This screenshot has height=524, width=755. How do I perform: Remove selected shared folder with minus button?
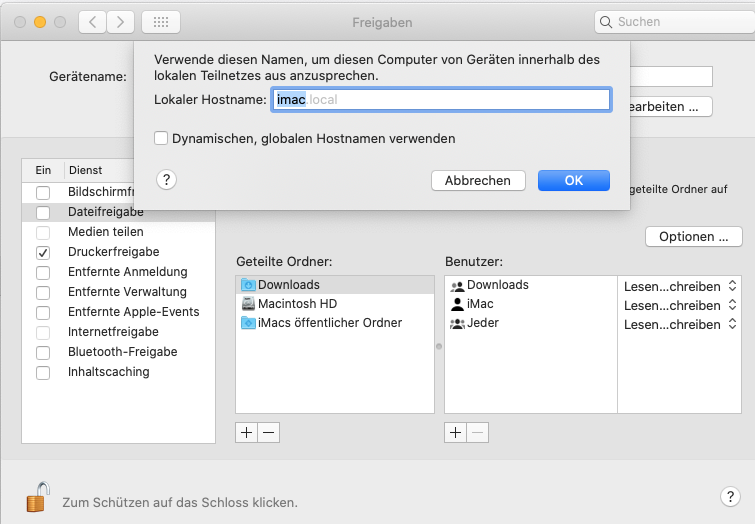pos(268,432)
